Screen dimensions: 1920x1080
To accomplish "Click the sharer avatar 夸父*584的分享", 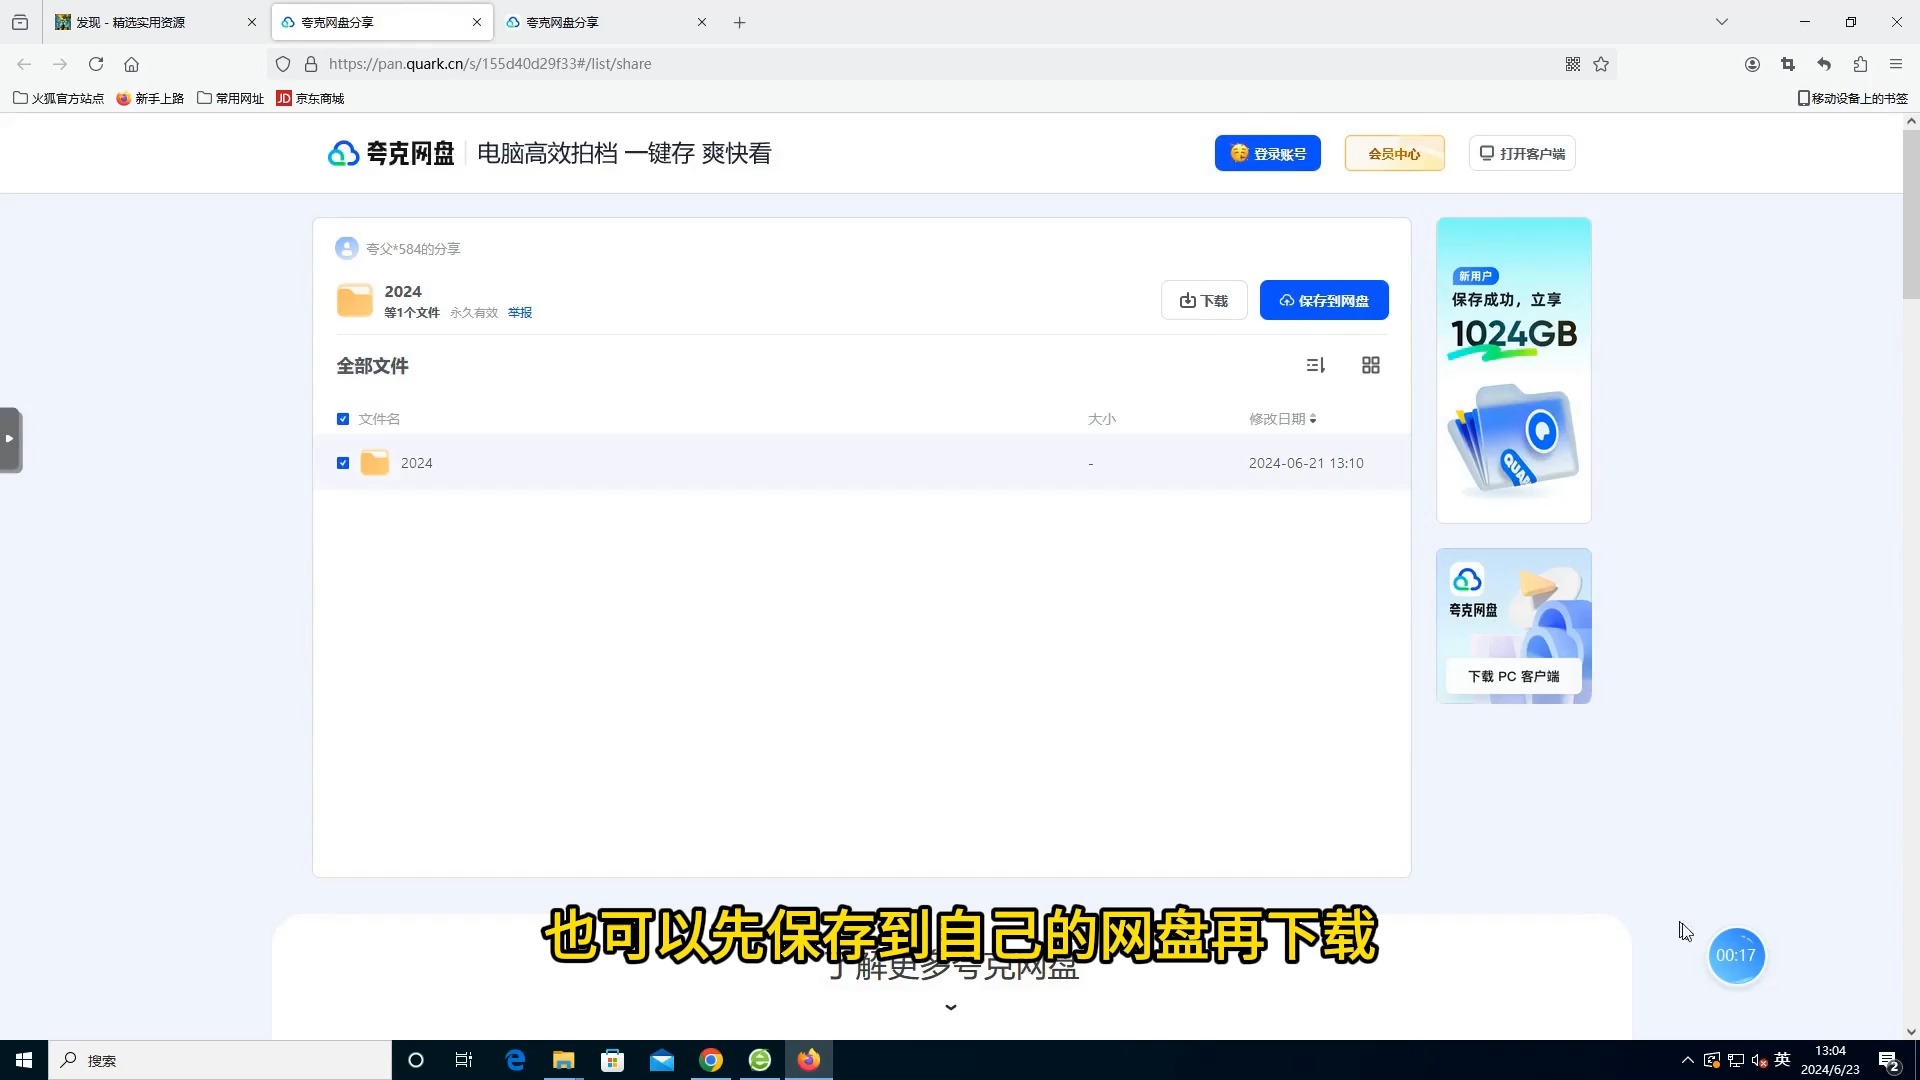I will (347, 248).
